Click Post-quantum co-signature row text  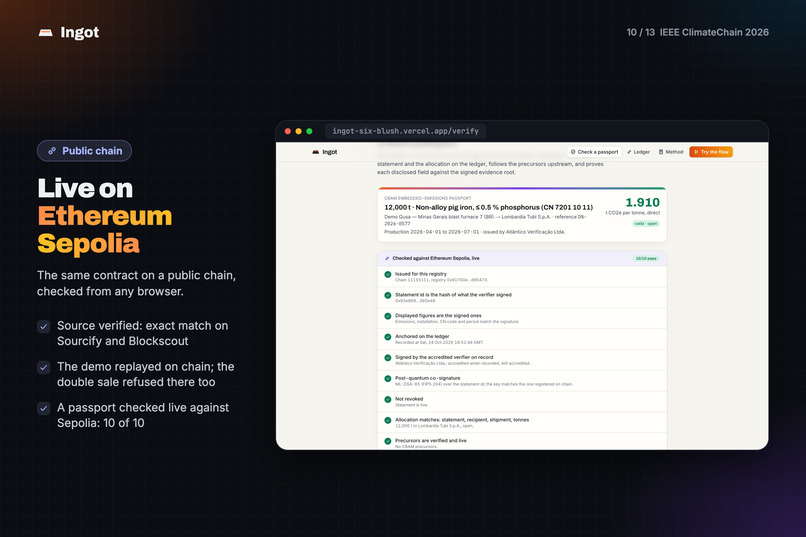[427, 378]
